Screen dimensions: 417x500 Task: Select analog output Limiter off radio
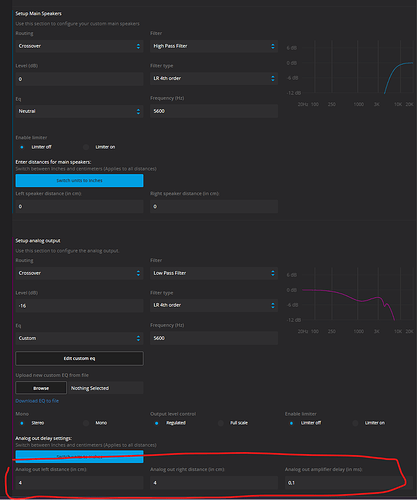click(x=291, y=423)
